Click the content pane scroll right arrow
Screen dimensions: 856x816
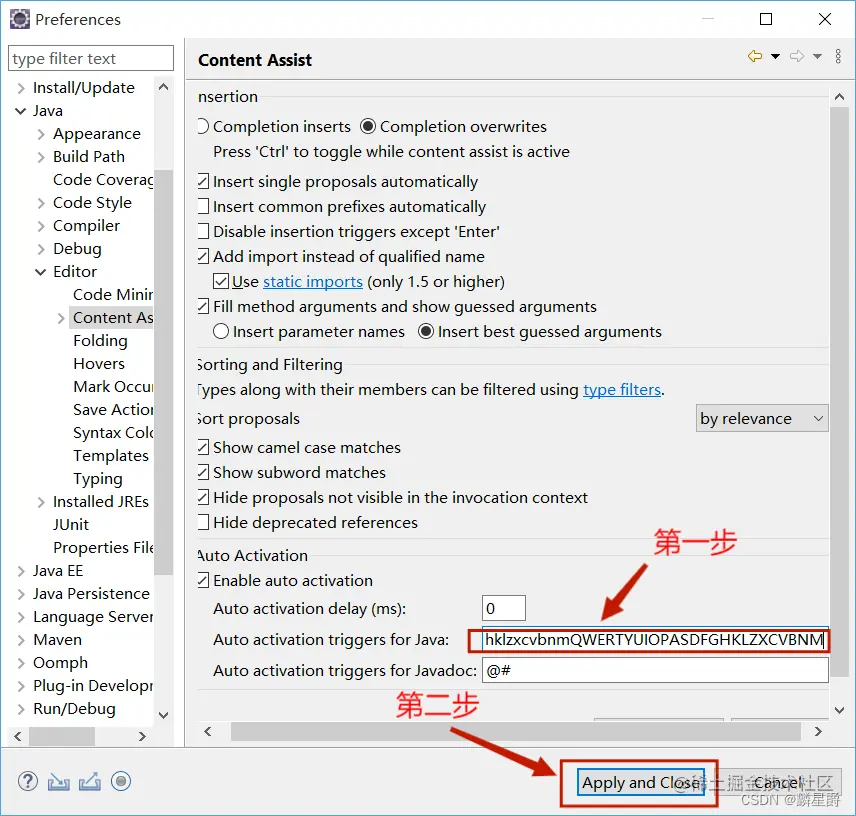click(818, 731)
